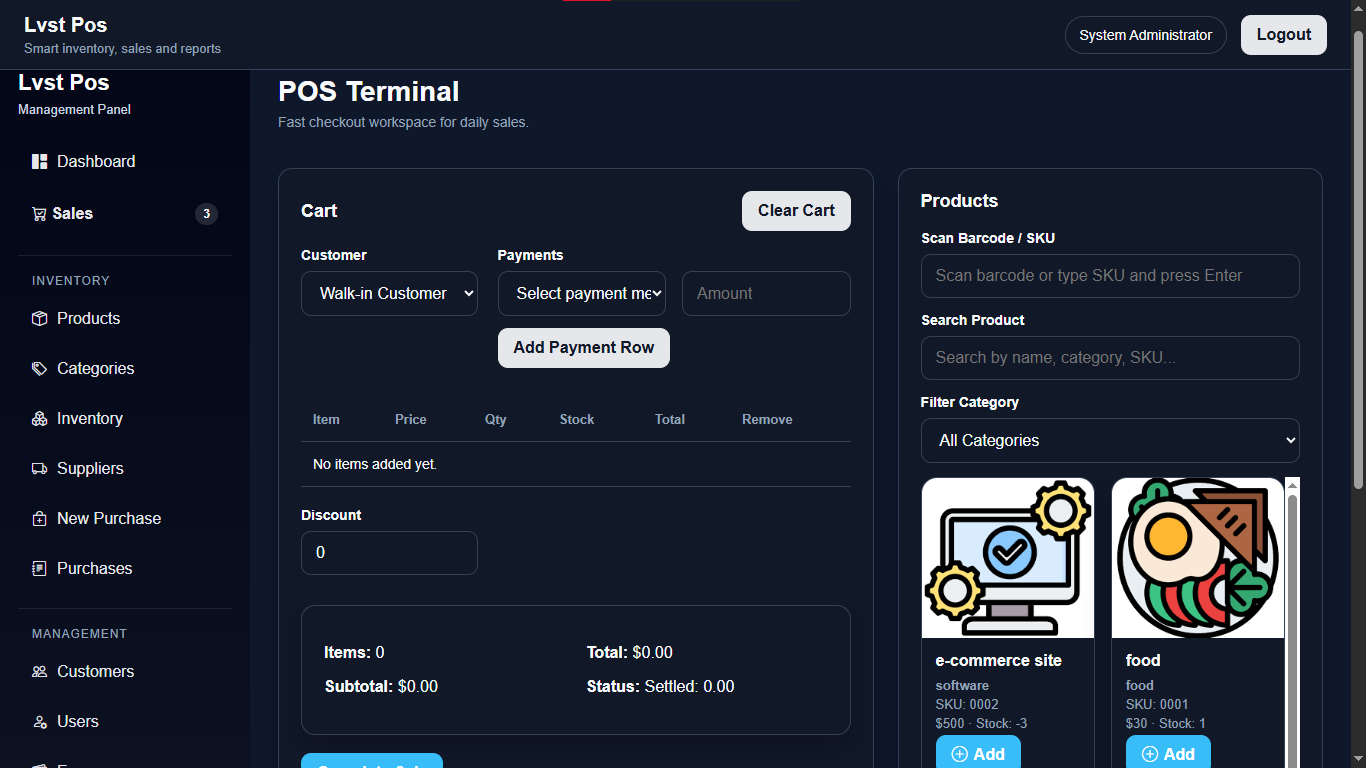Navigate to Dashboard via the sidebar menu
This screenshot has width=1366, height=768.
point(96,161)
